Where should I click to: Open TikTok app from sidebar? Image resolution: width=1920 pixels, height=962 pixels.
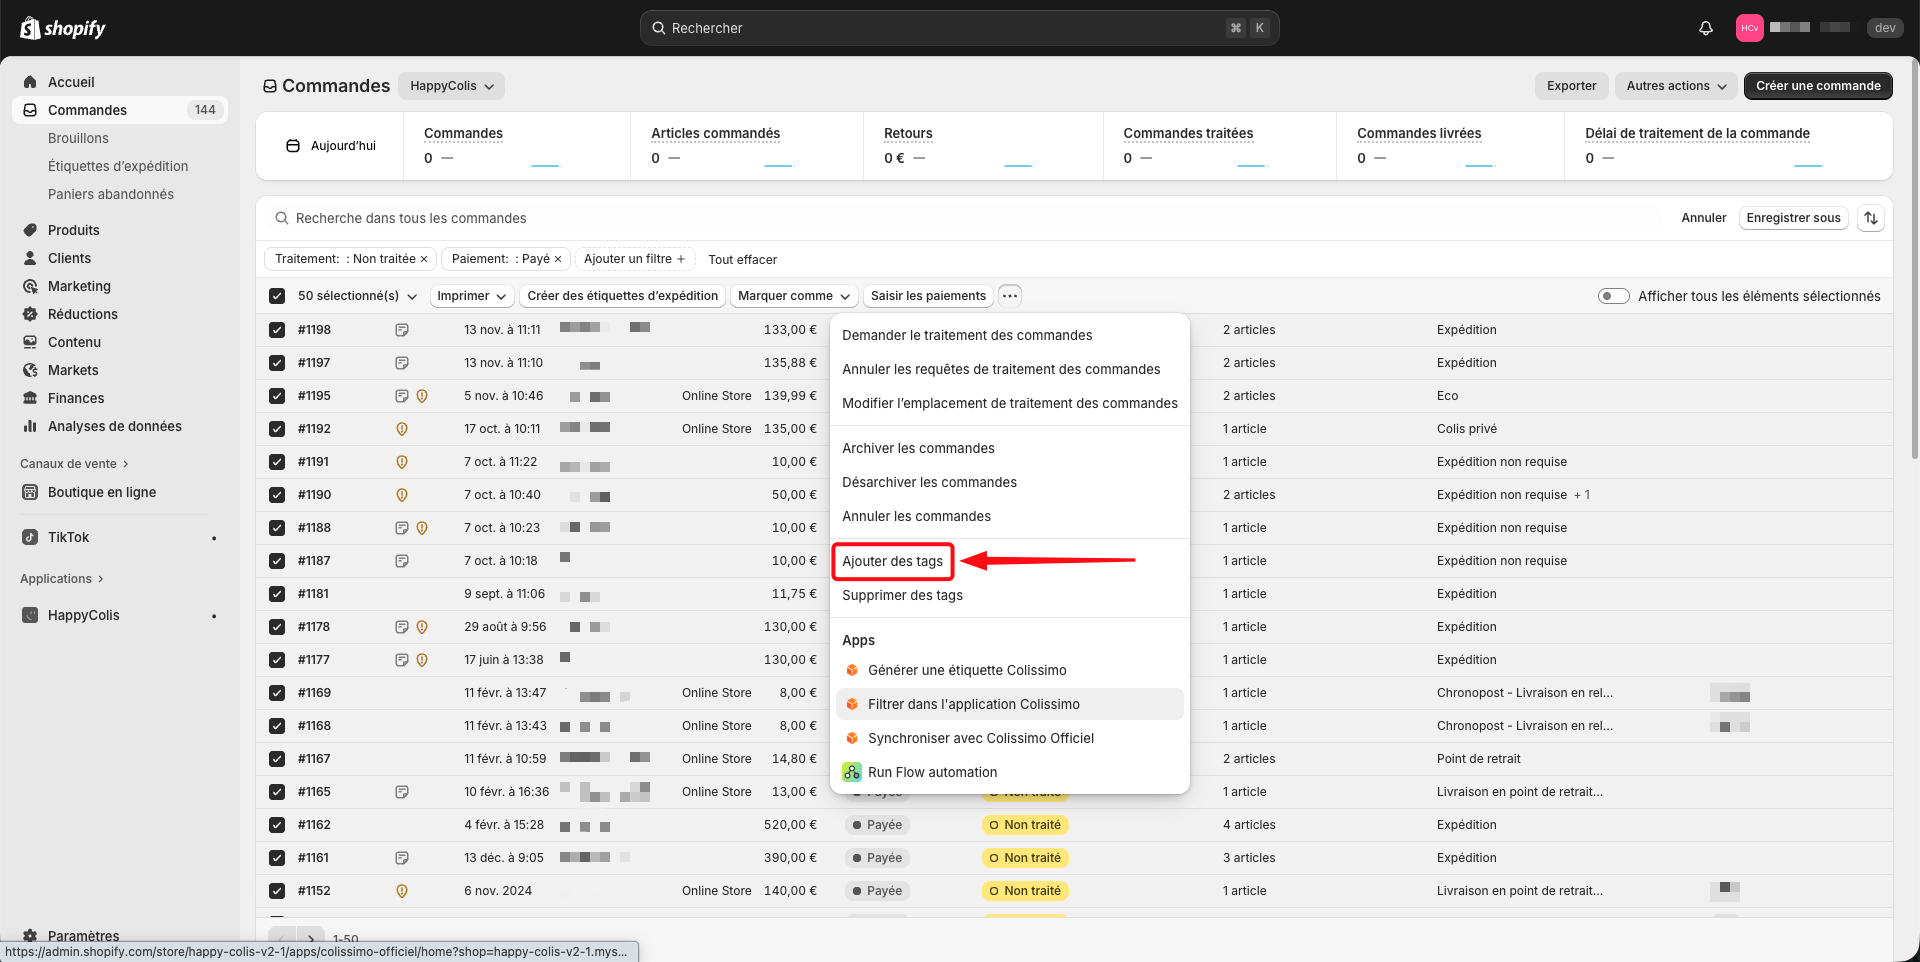68,537
